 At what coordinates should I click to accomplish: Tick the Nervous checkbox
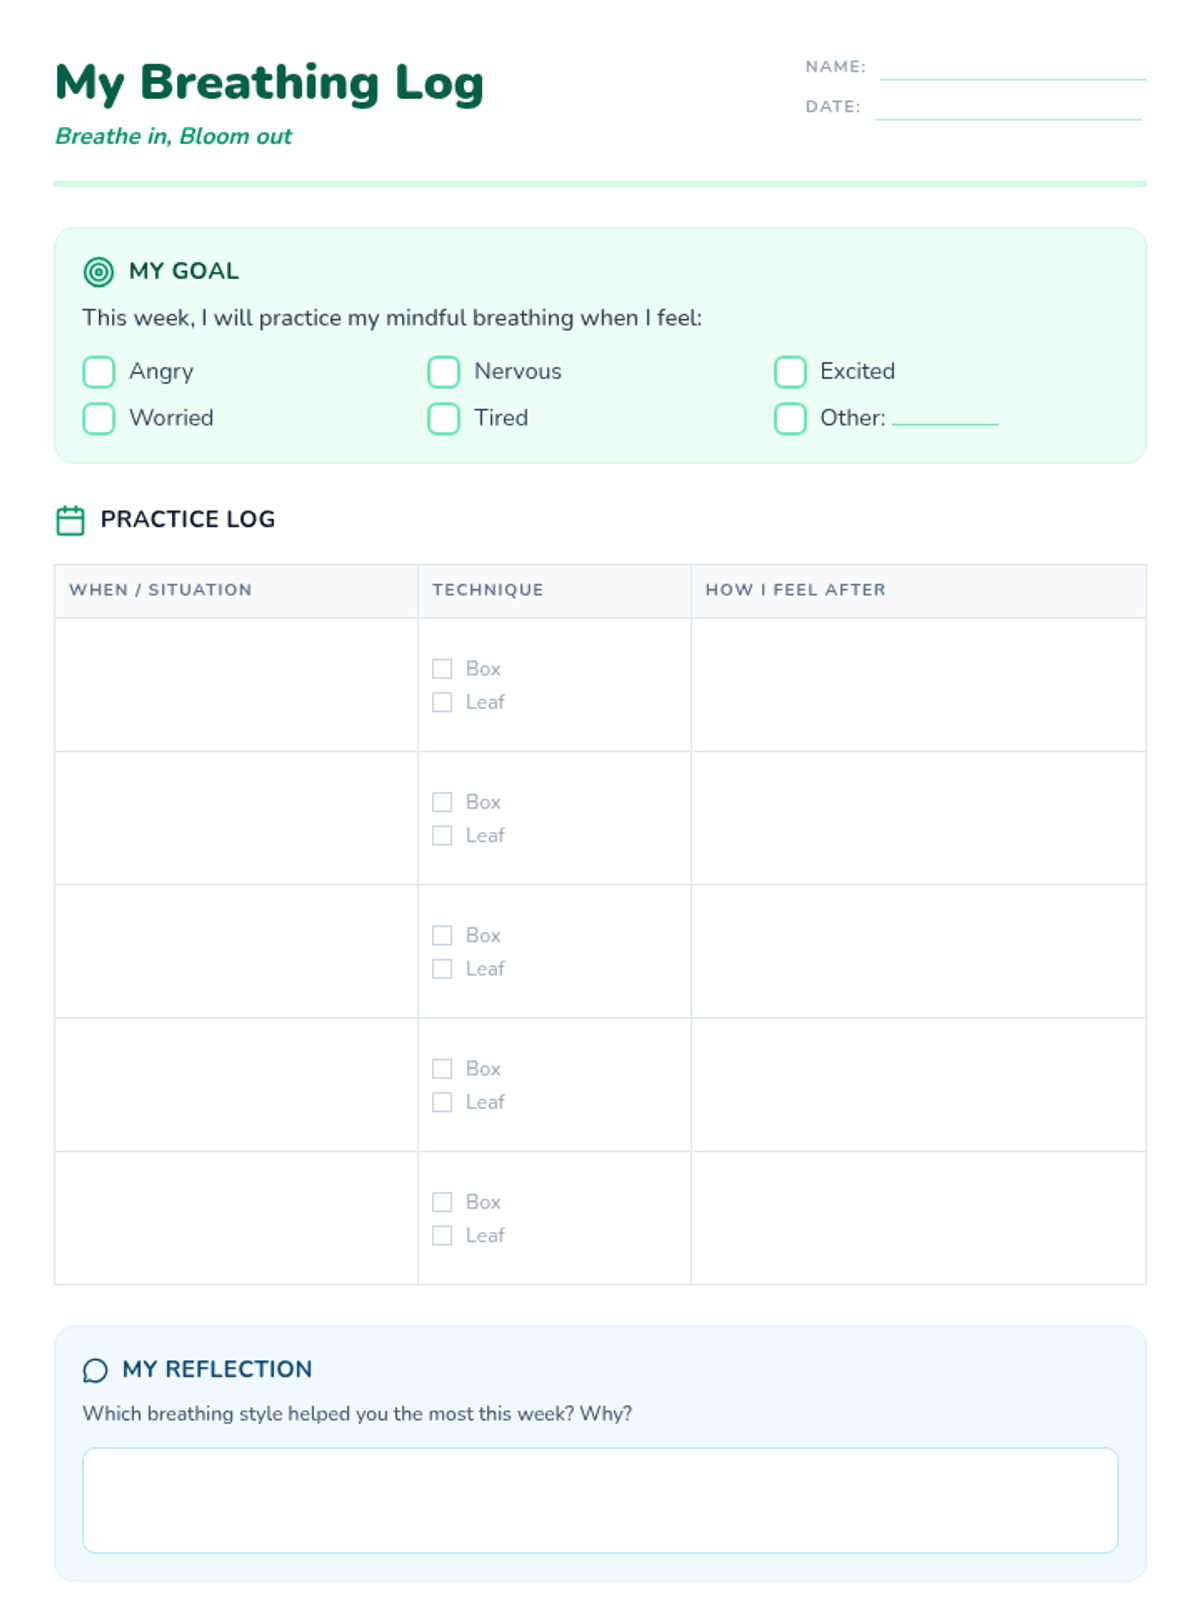point(444,372)
